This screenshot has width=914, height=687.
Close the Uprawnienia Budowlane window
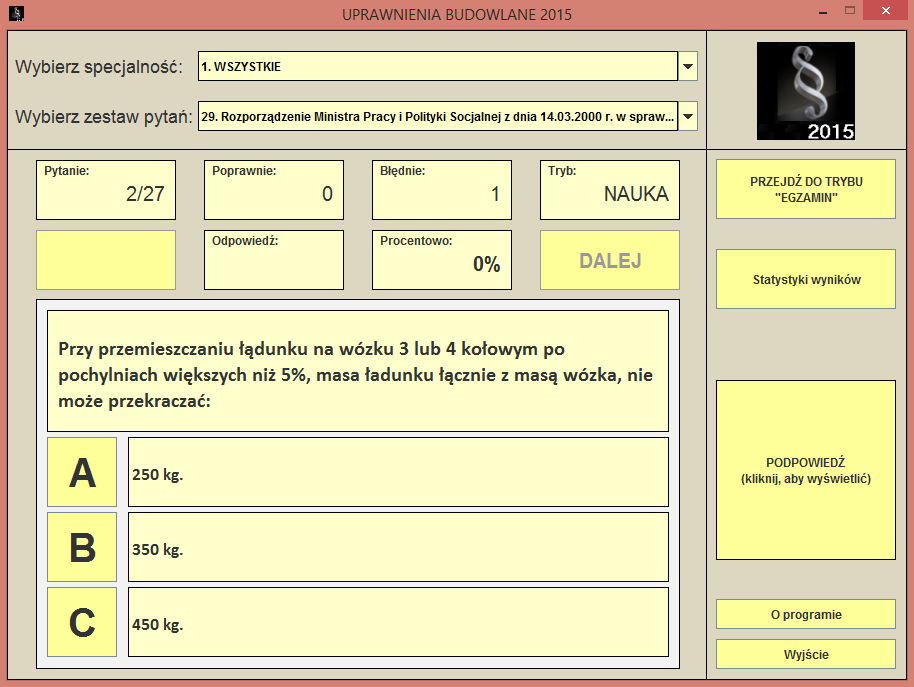click(x=886, y=11)
